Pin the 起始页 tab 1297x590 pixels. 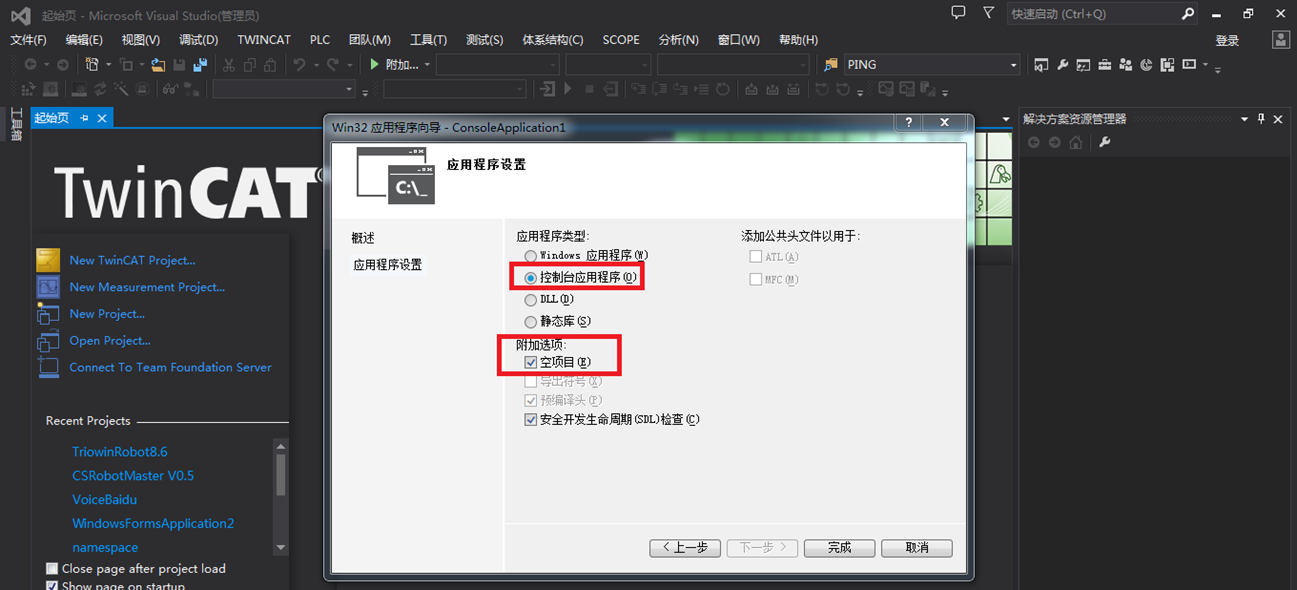pos(84,118)
